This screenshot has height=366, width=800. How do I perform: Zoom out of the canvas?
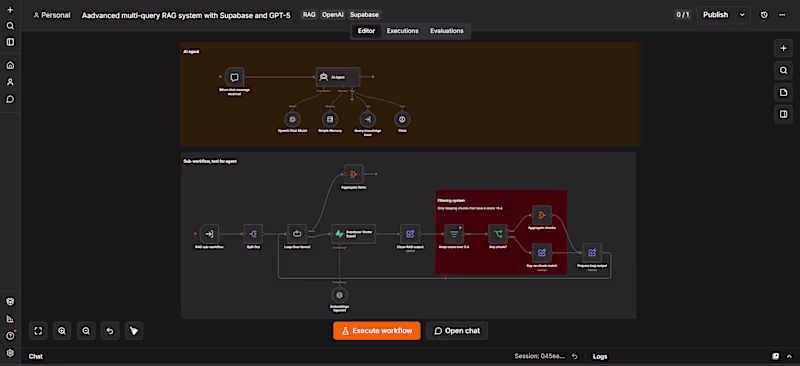[86, 331]
